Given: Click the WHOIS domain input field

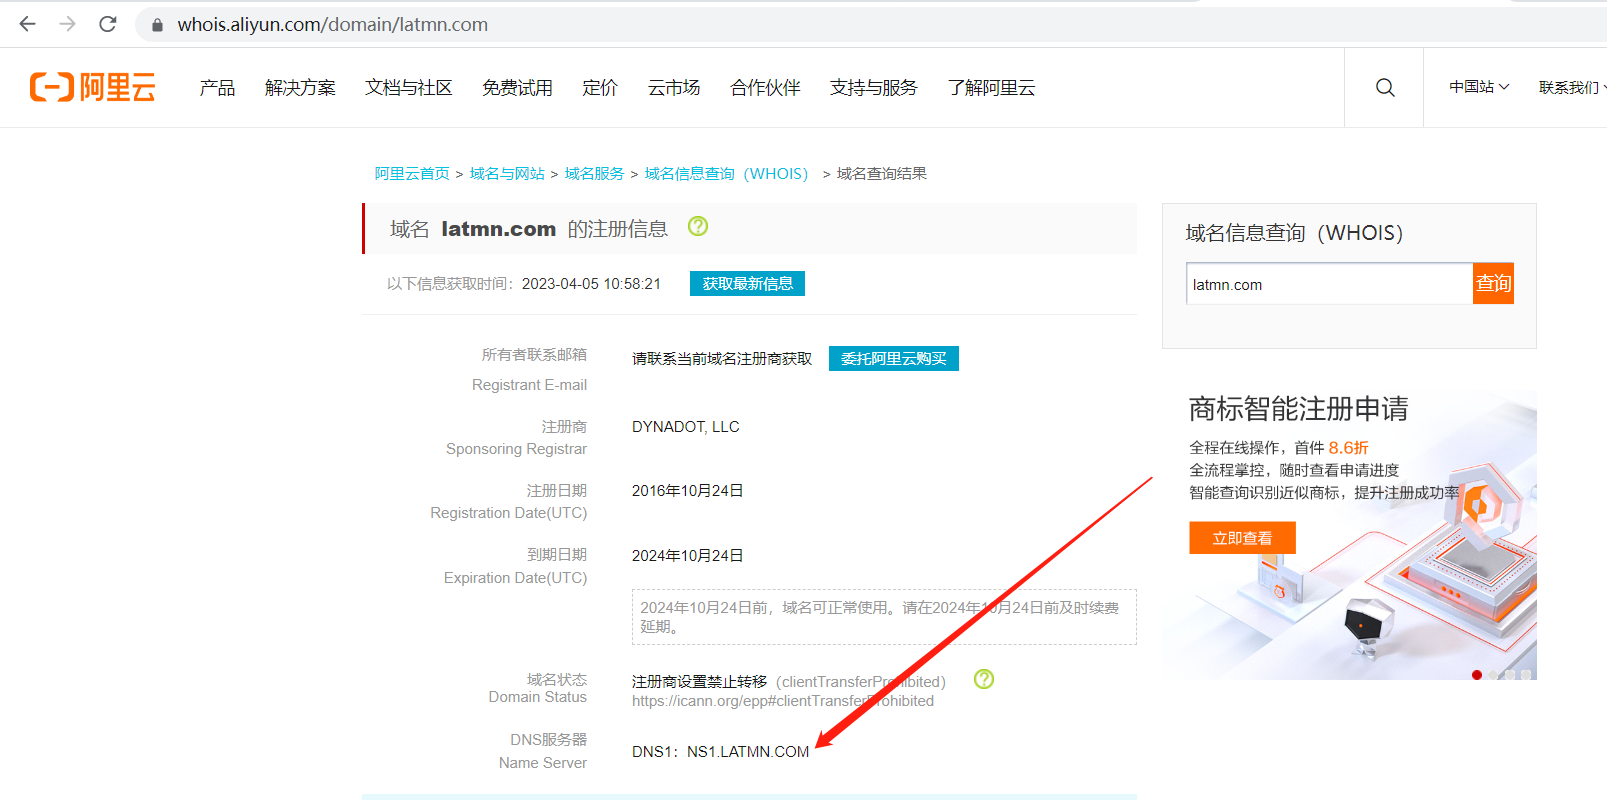Looking at the screenshot, I should coord(1328,285).
